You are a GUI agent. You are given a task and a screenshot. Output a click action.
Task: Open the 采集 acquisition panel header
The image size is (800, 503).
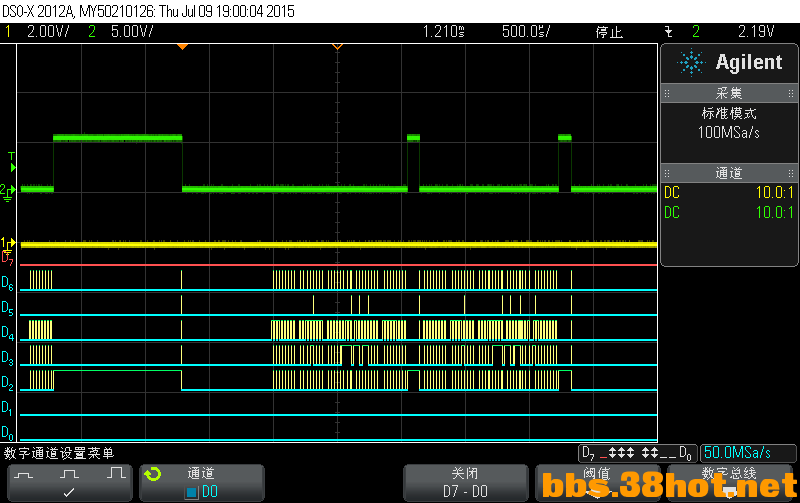[x=730, y=93]
